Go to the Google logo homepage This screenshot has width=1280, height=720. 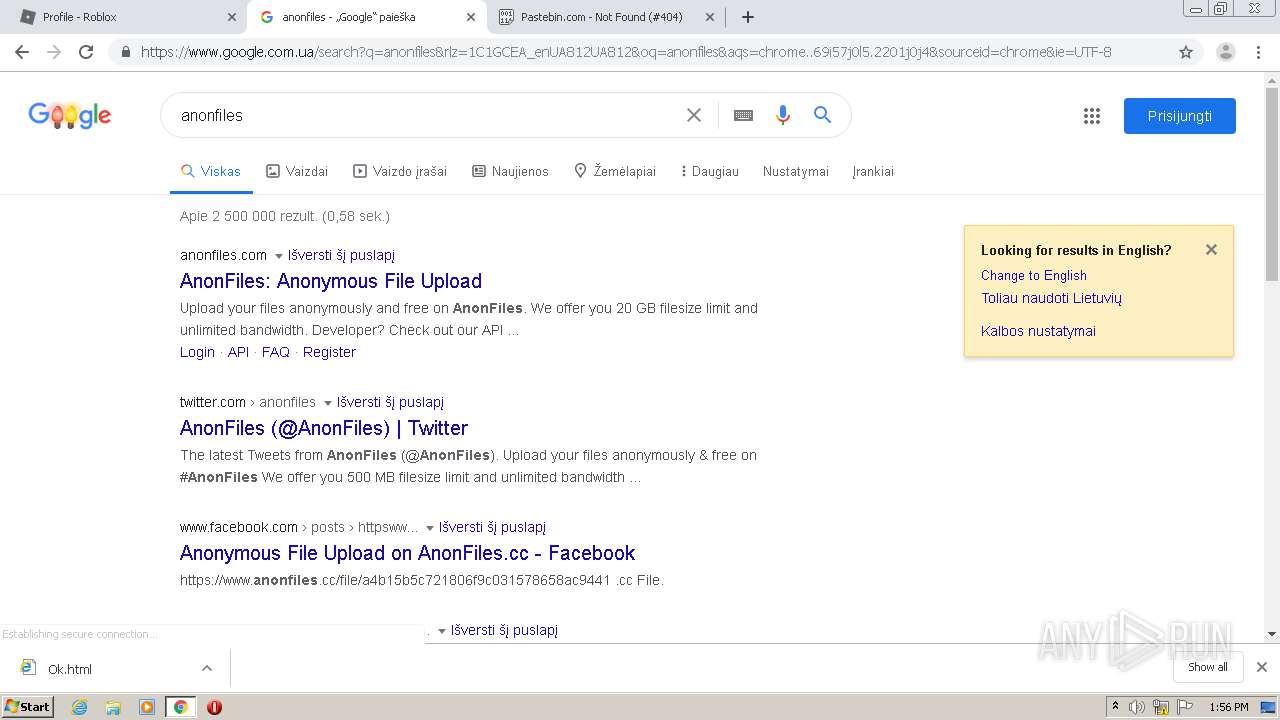tap(70, 116)
